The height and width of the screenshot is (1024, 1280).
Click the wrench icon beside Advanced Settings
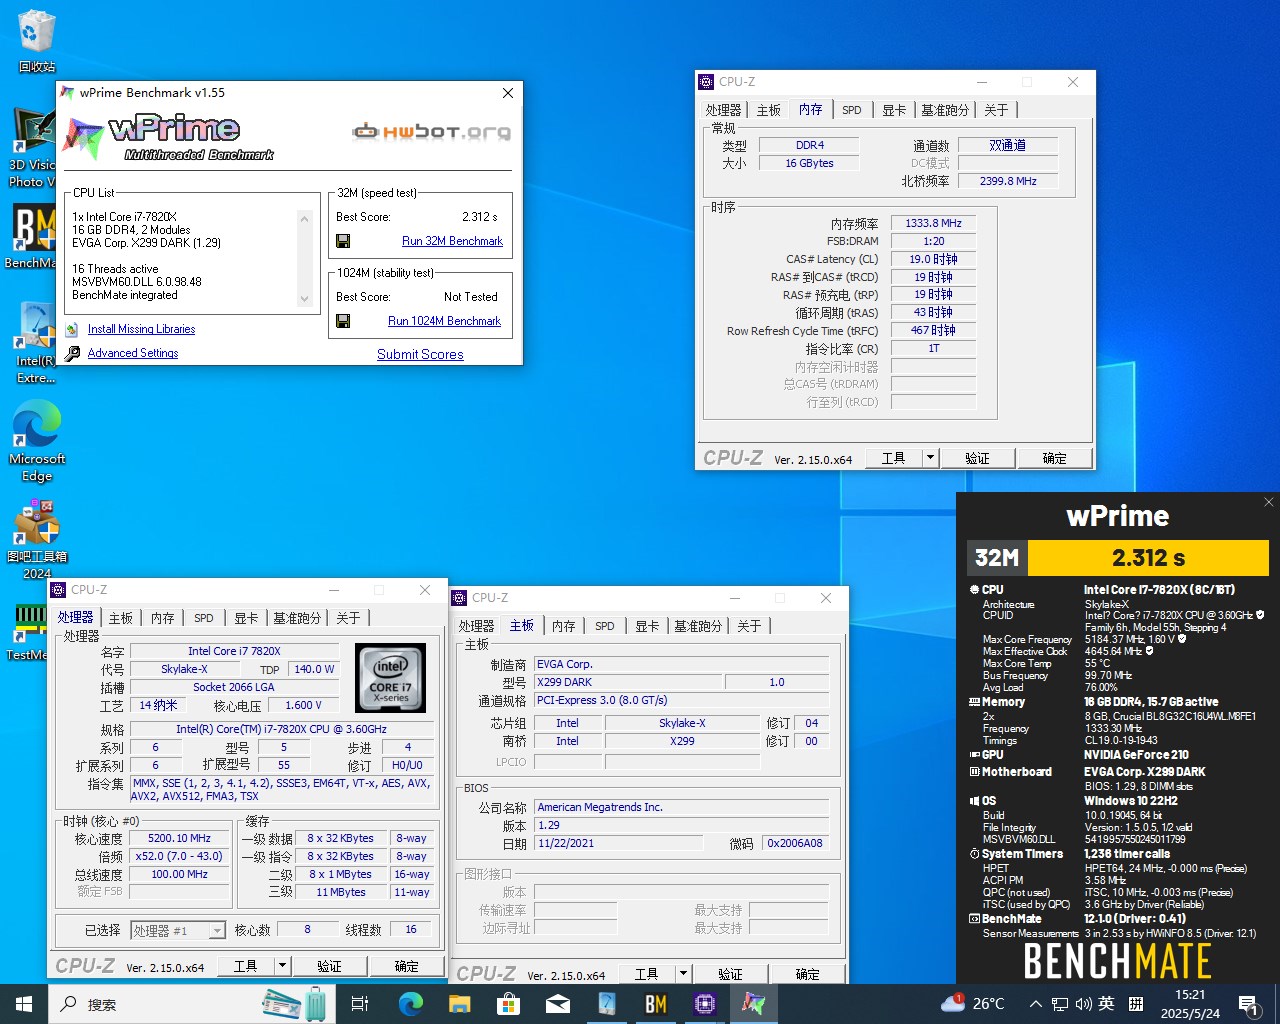72,353
